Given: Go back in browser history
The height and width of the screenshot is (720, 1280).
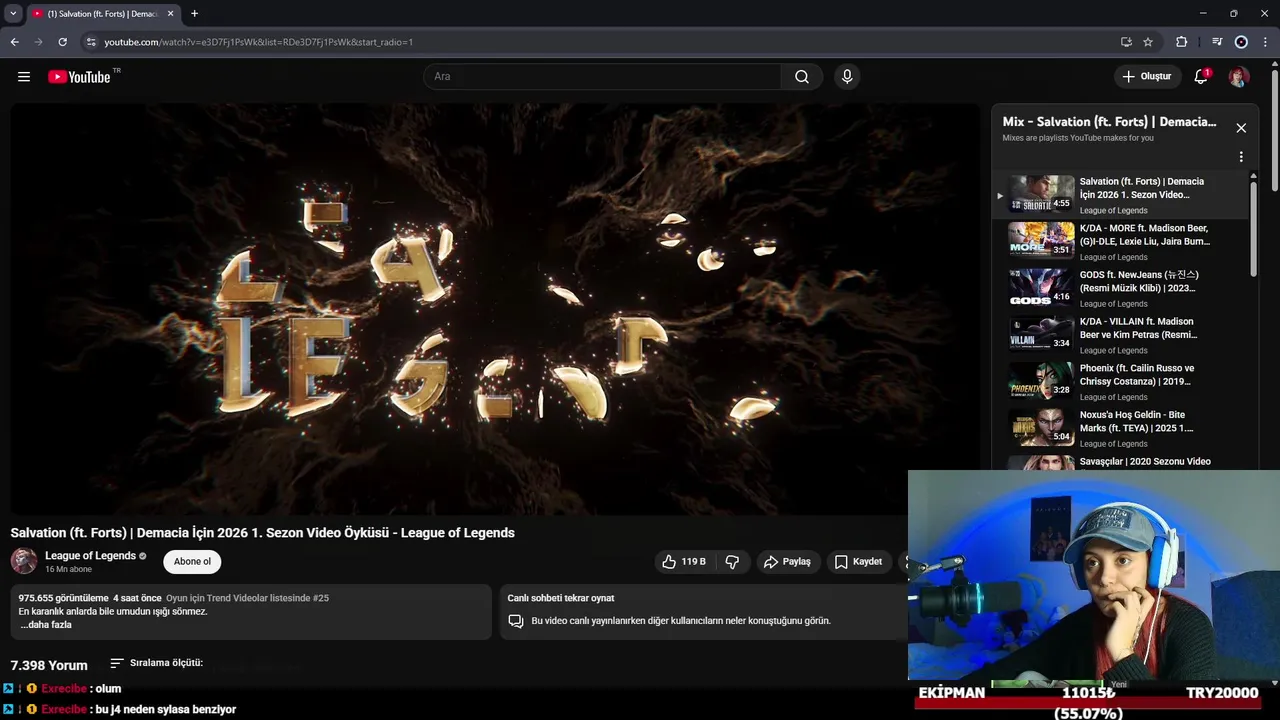Looking at the screenshot, I should 14,42.
